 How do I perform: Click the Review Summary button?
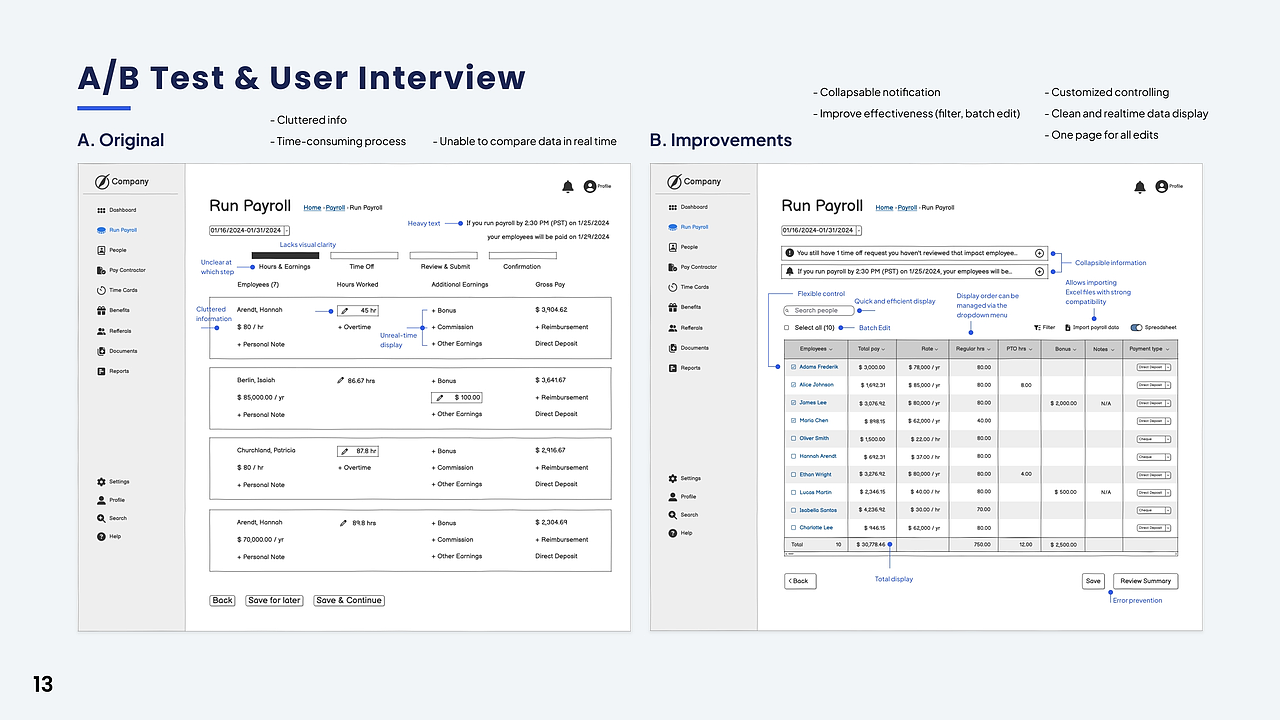tap(1145, 581)
